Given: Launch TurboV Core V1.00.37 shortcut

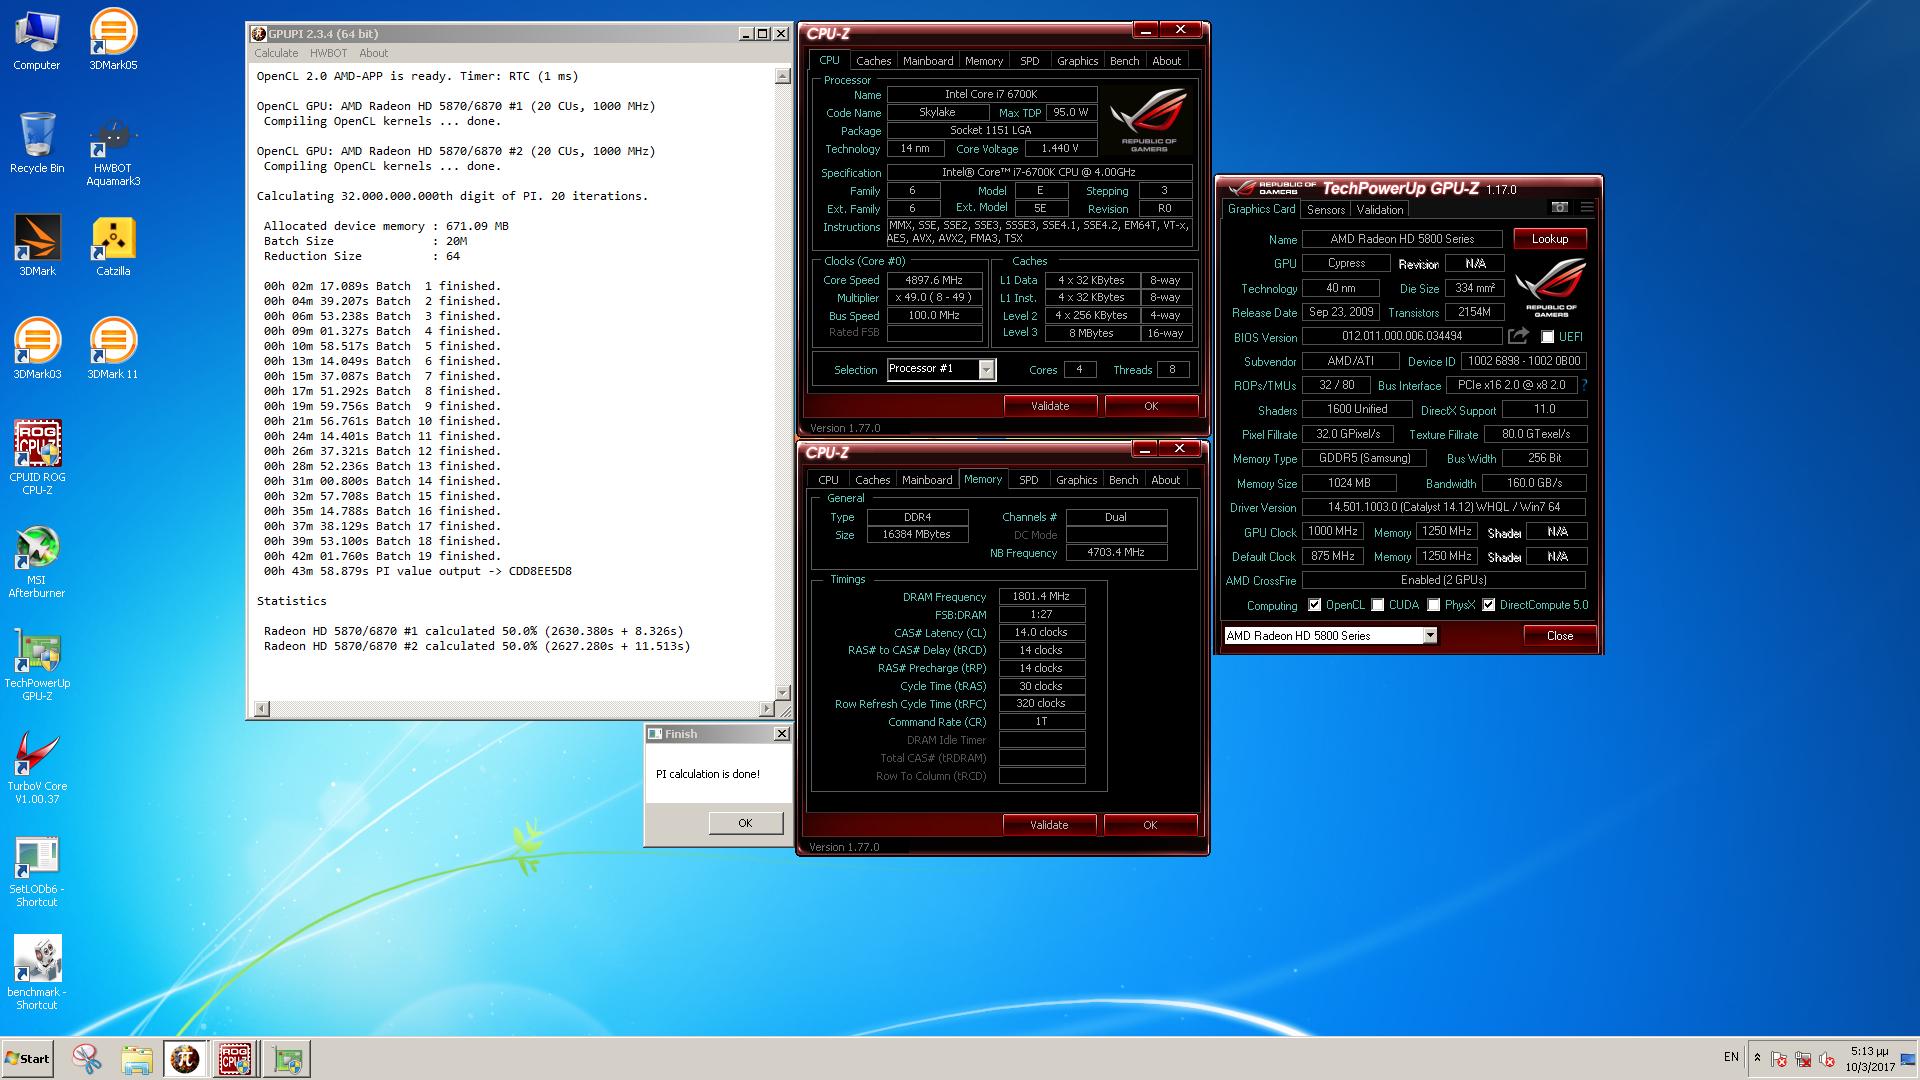Looking at the screenshot, I should [x=37, y=768].
